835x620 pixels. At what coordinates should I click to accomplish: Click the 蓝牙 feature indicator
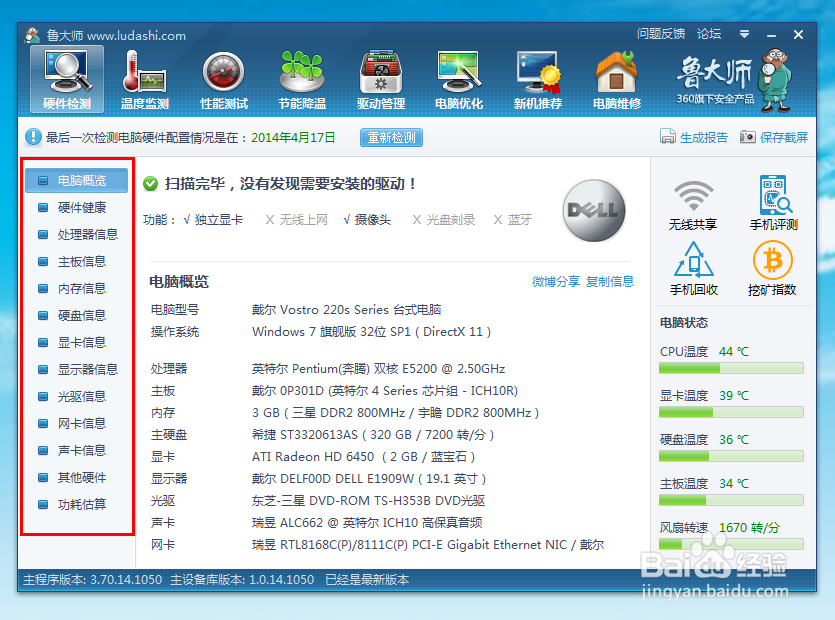513,219
